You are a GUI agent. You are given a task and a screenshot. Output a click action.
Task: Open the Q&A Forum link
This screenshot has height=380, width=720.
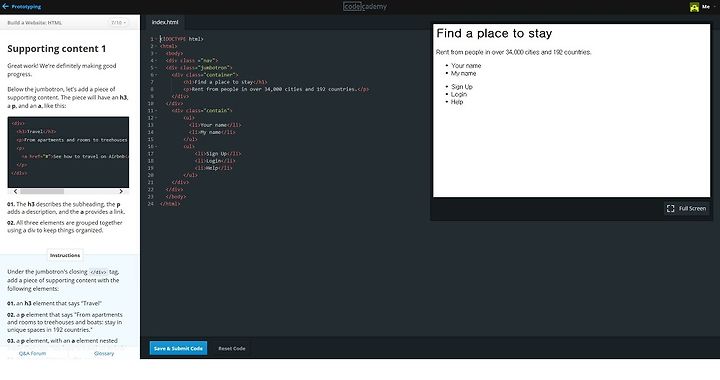(x=33, y=353)
